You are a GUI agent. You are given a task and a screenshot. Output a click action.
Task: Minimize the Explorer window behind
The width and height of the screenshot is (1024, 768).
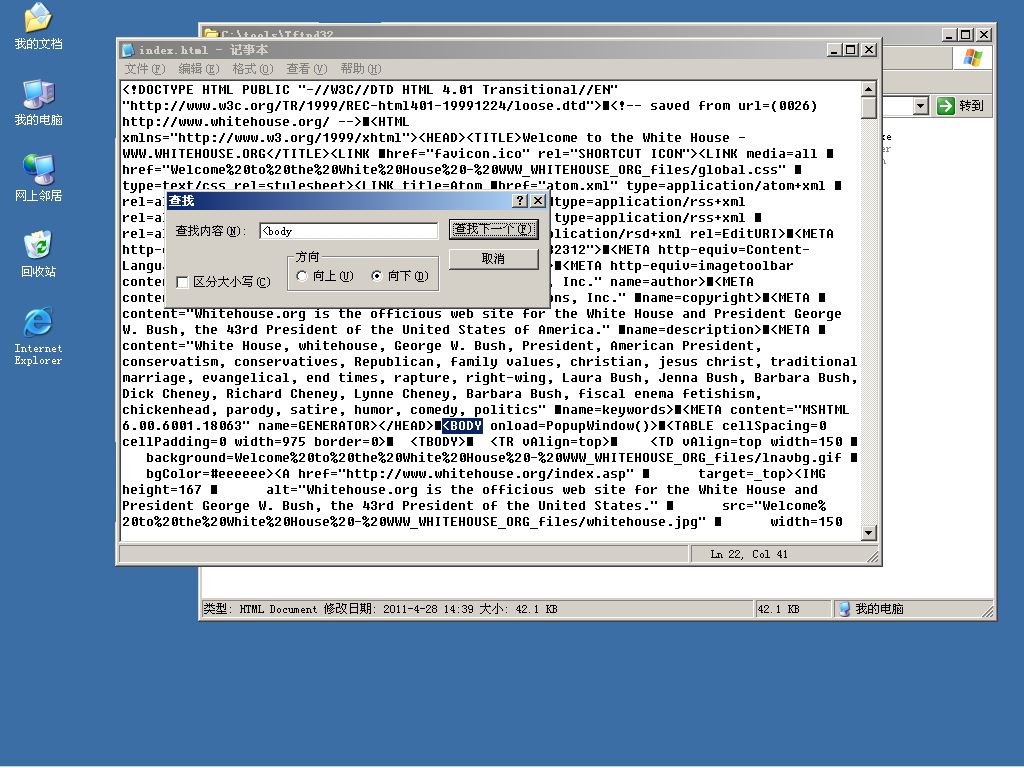[x=950, y=35]
